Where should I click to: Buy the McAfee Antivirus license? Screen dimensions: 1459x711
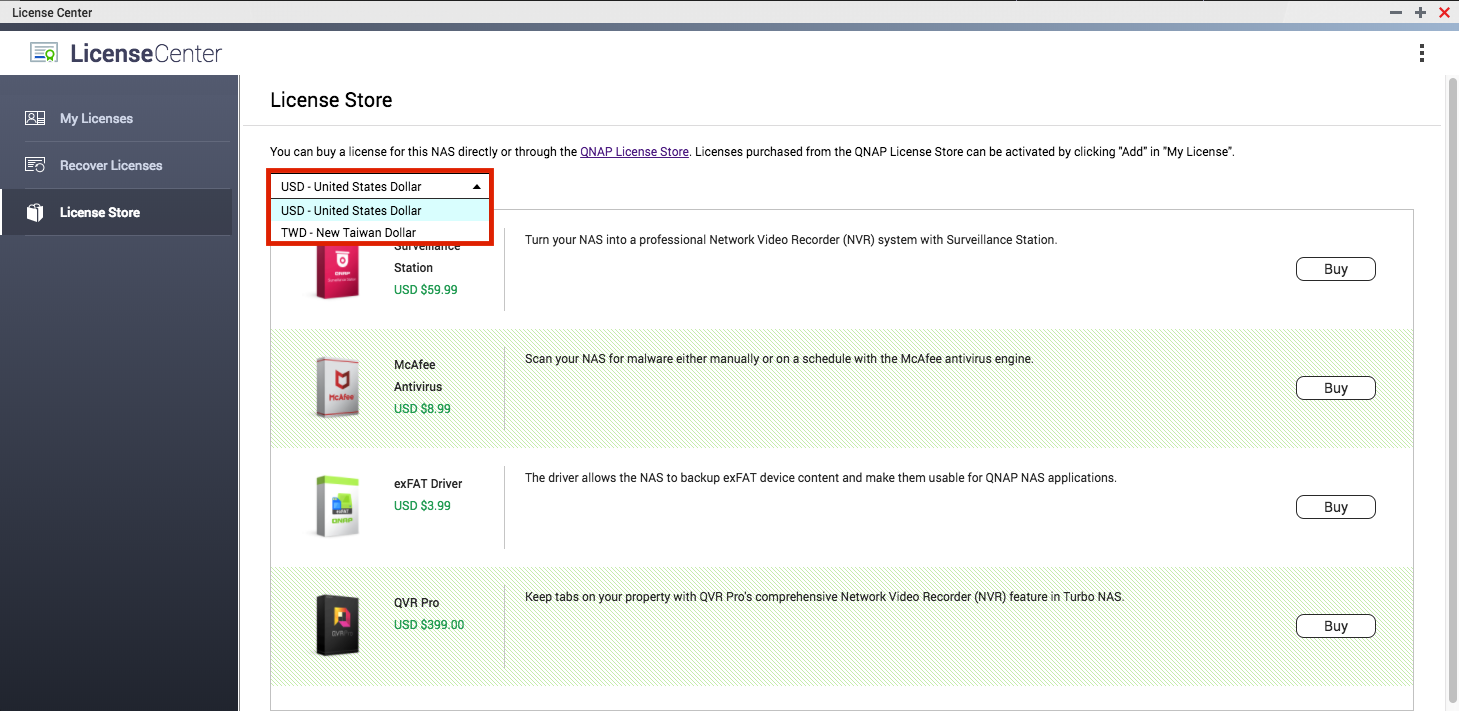1336,388
